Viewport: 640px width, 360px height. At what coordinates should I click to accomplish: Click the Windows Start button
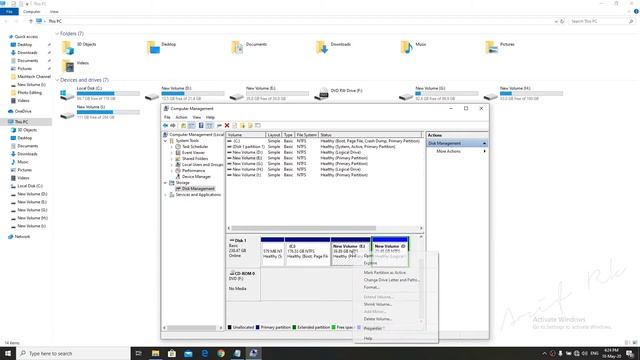[8, 353]
